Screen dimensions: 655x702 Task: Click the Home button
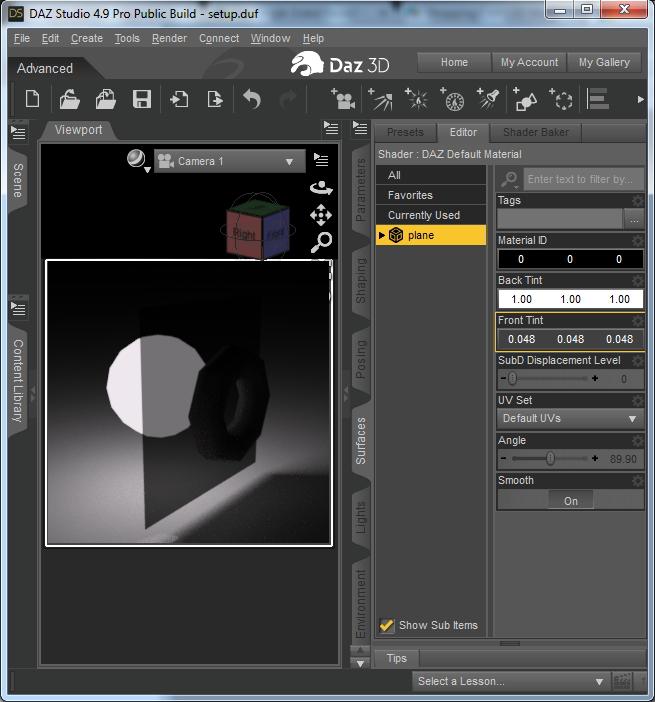454,62
